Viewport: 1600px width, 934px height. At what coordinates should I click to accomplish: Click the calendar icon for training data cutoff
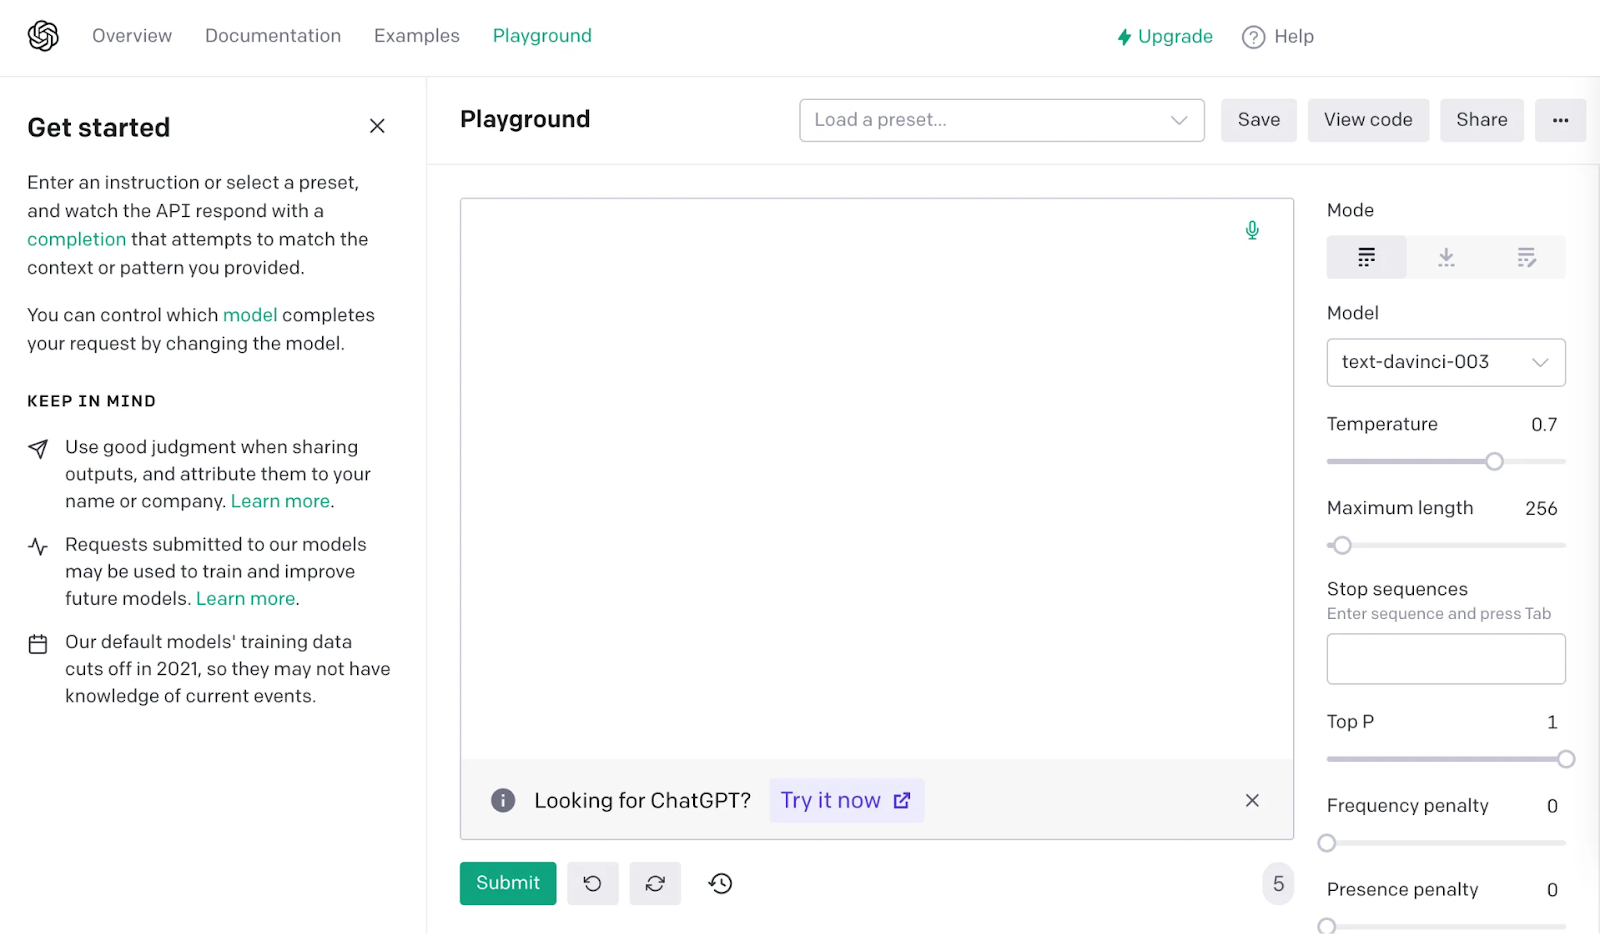pyautogui.click(x=38, y=644)
